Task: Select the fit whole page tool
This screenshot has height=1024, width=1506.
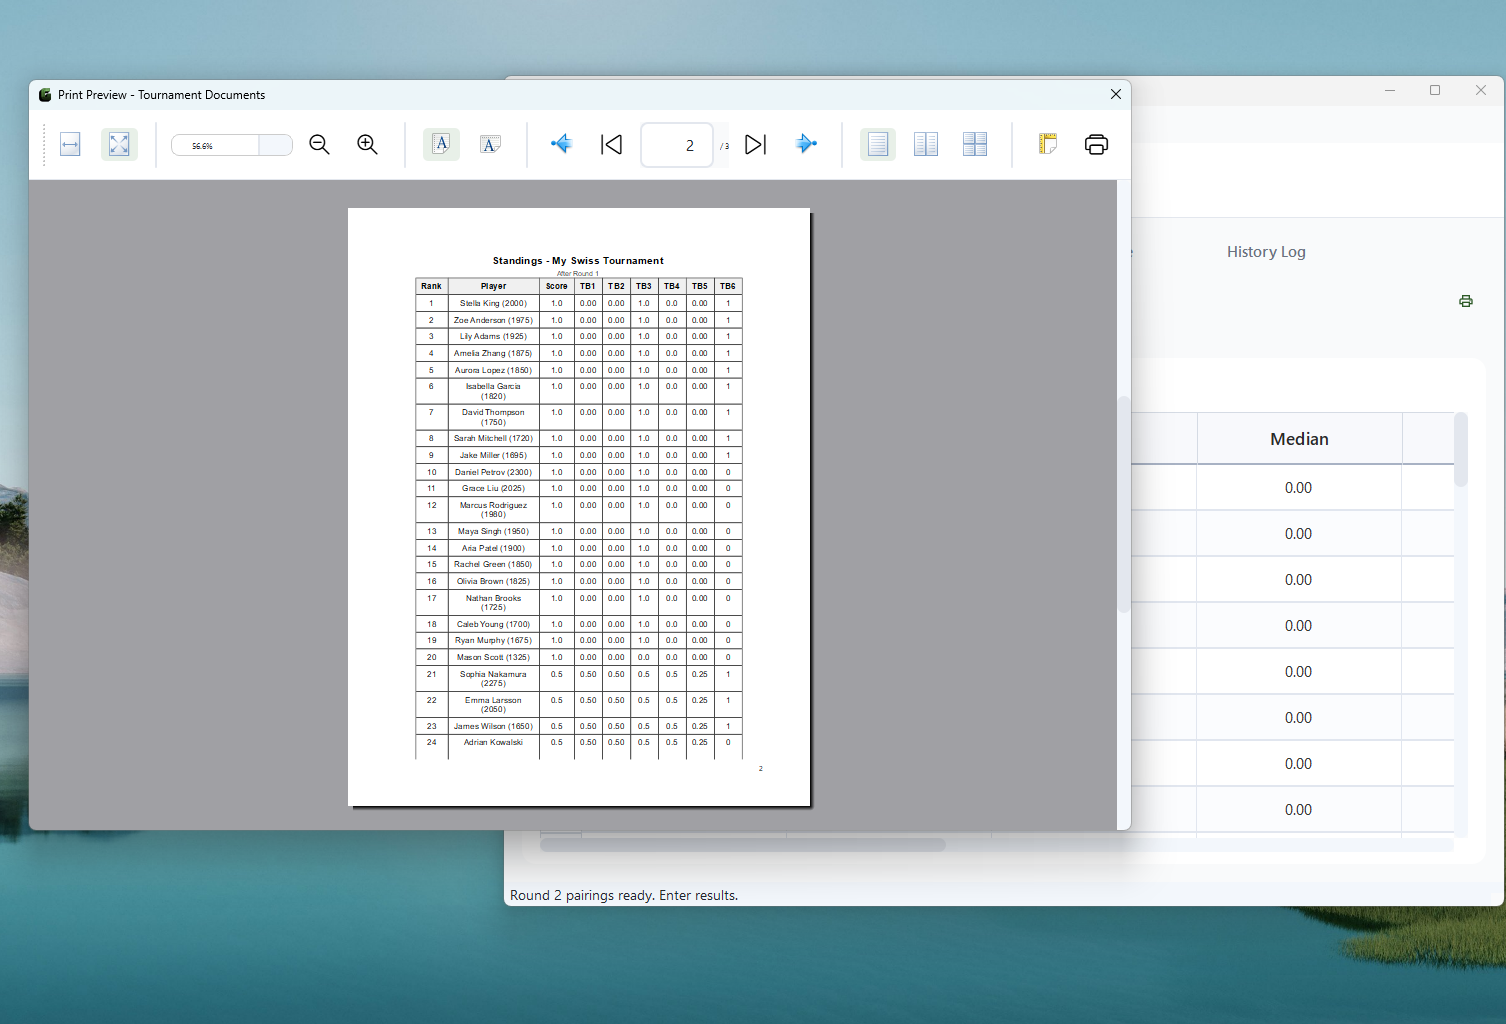Action: point(120,144)
